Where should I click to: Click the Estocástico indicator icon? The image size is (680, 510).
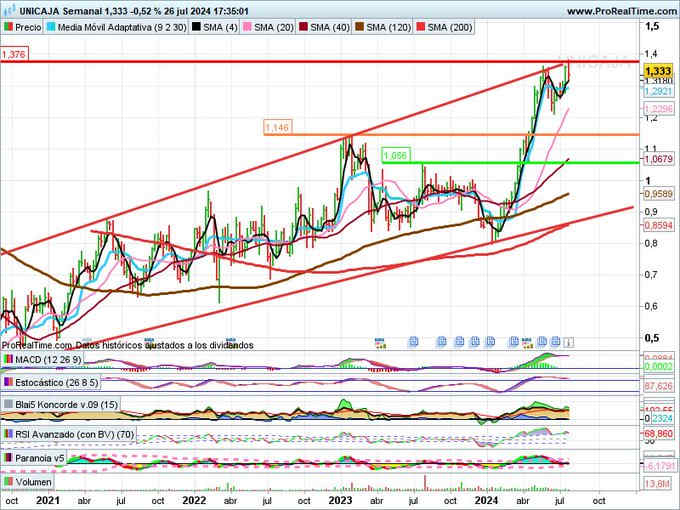coord(8,382)
